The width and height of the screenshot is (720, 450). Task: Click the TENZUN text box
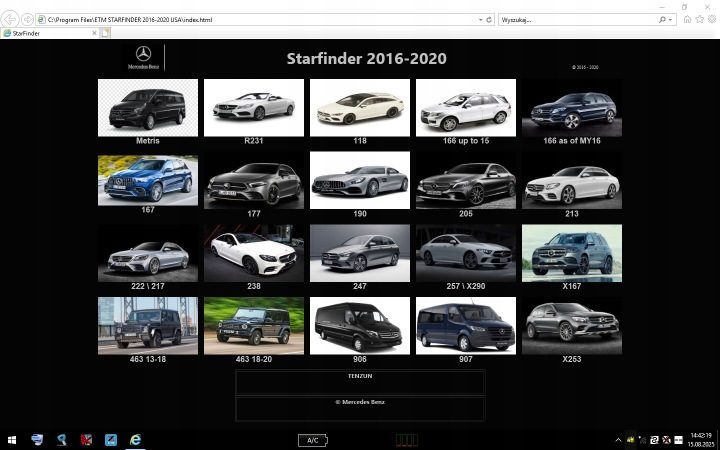point(360,382)
